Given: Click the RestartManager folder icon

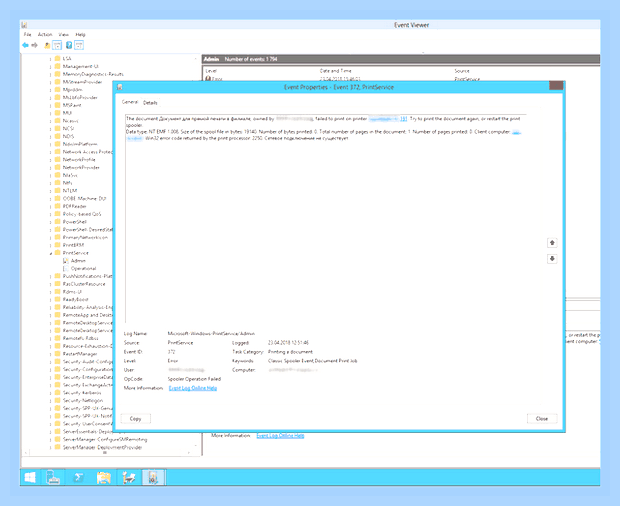Looking at the screenshot, I should (58, 354).
